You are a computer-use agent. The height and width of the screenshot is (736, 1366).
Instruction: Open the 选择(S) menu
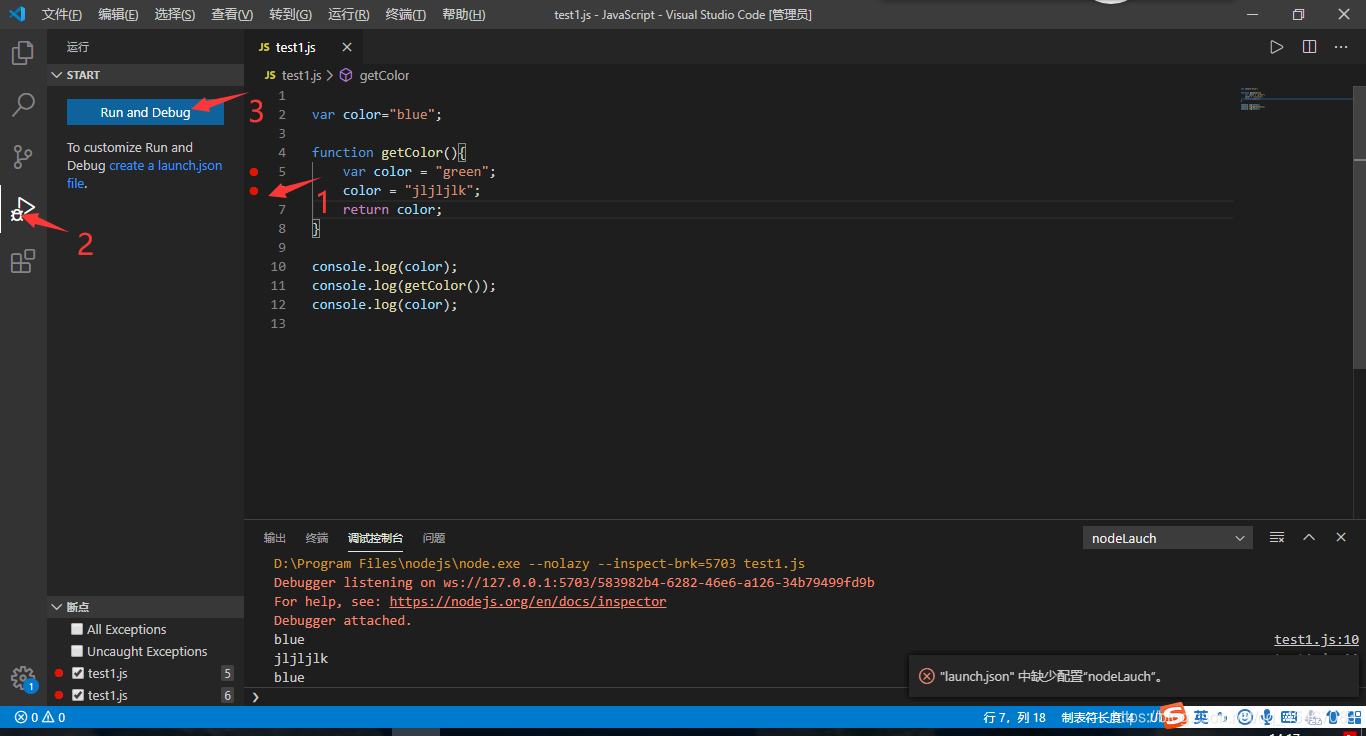(175, 15)
